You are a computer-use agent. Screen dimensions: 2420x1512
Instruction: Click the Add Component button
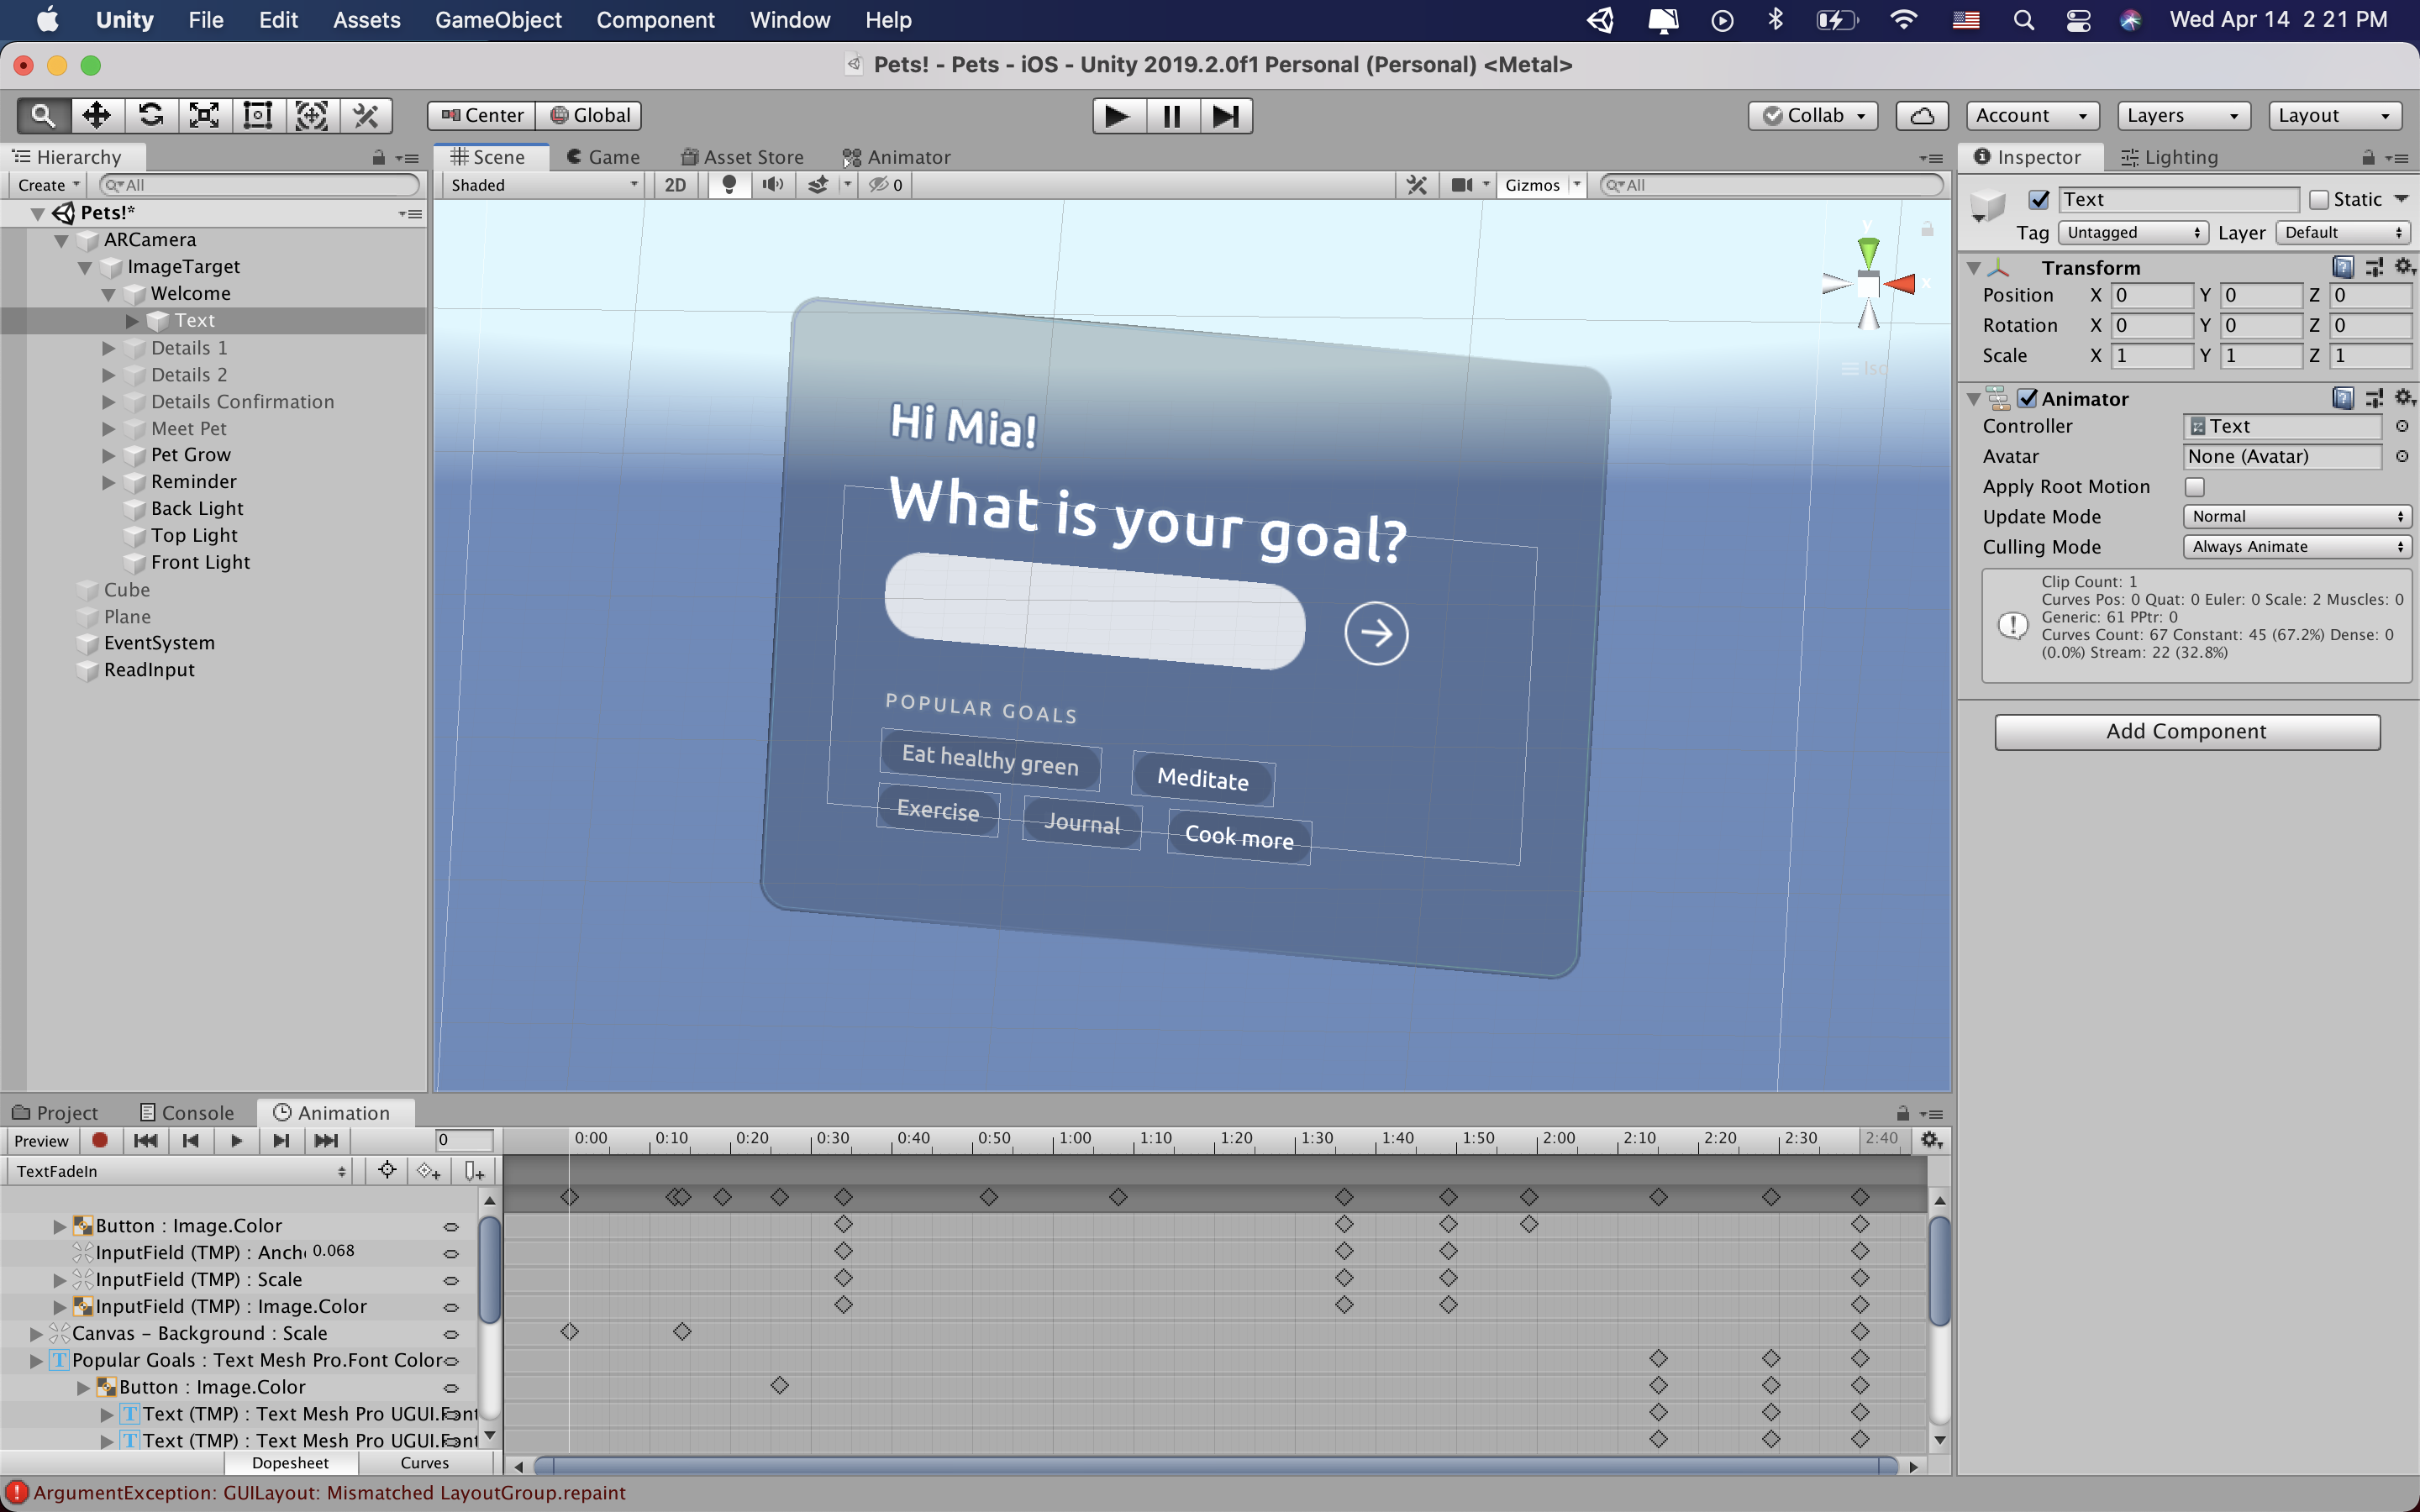tap(2187, 731)
